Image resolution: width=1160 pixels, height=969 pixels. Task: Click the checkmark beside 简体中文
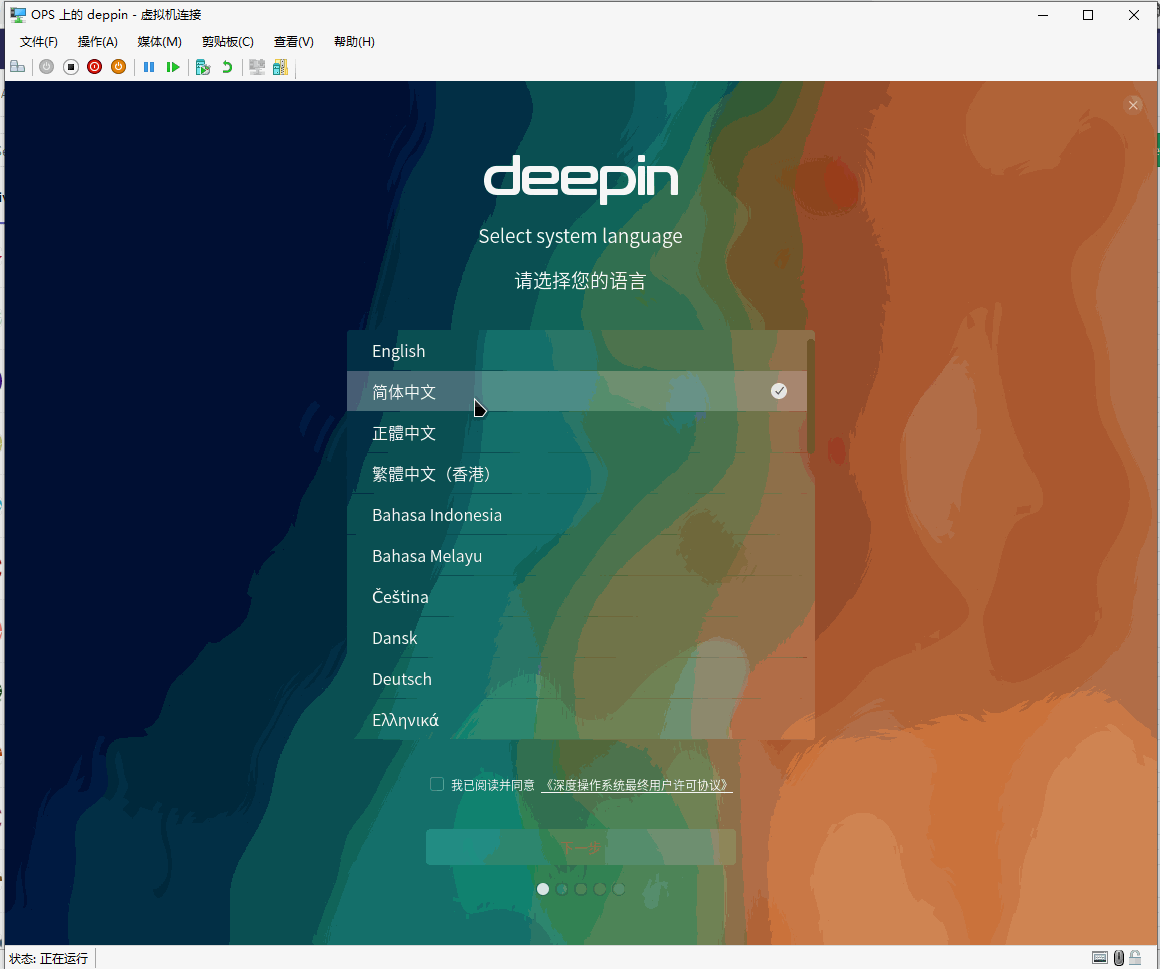[779, 391]
